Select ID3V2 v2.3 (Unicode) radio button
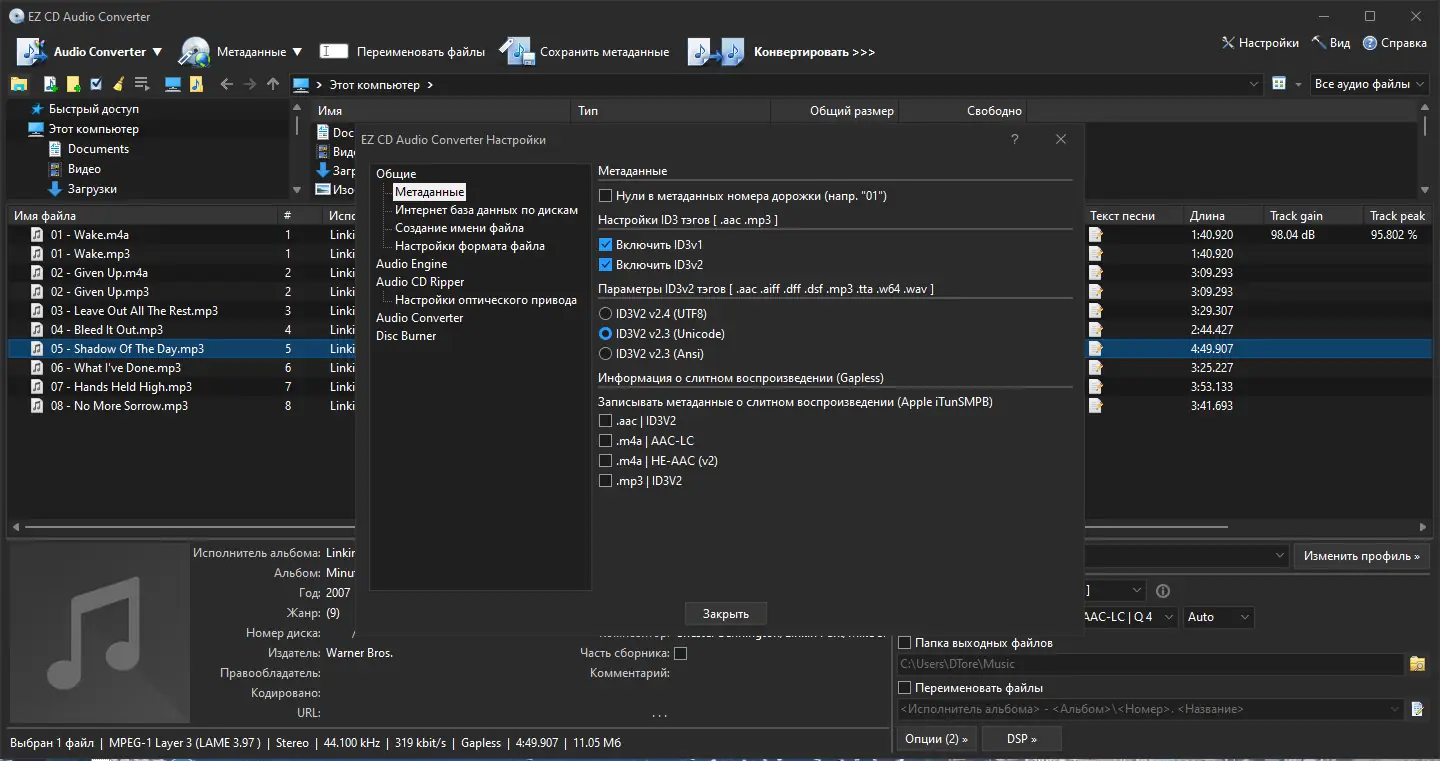The height and width of the screenshot is (761, 1440). 605,334
